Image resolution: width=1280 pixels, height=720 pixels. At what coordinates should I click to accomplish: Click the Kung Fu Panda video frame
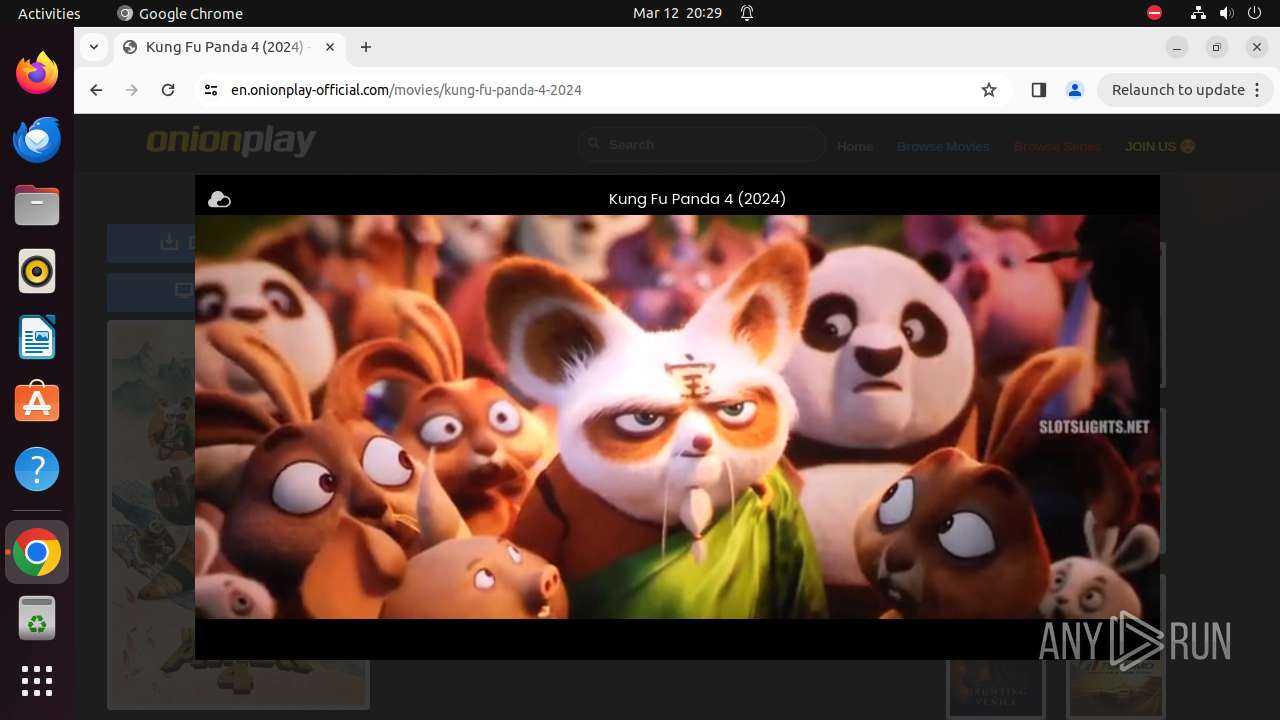(x=677, y=417)
